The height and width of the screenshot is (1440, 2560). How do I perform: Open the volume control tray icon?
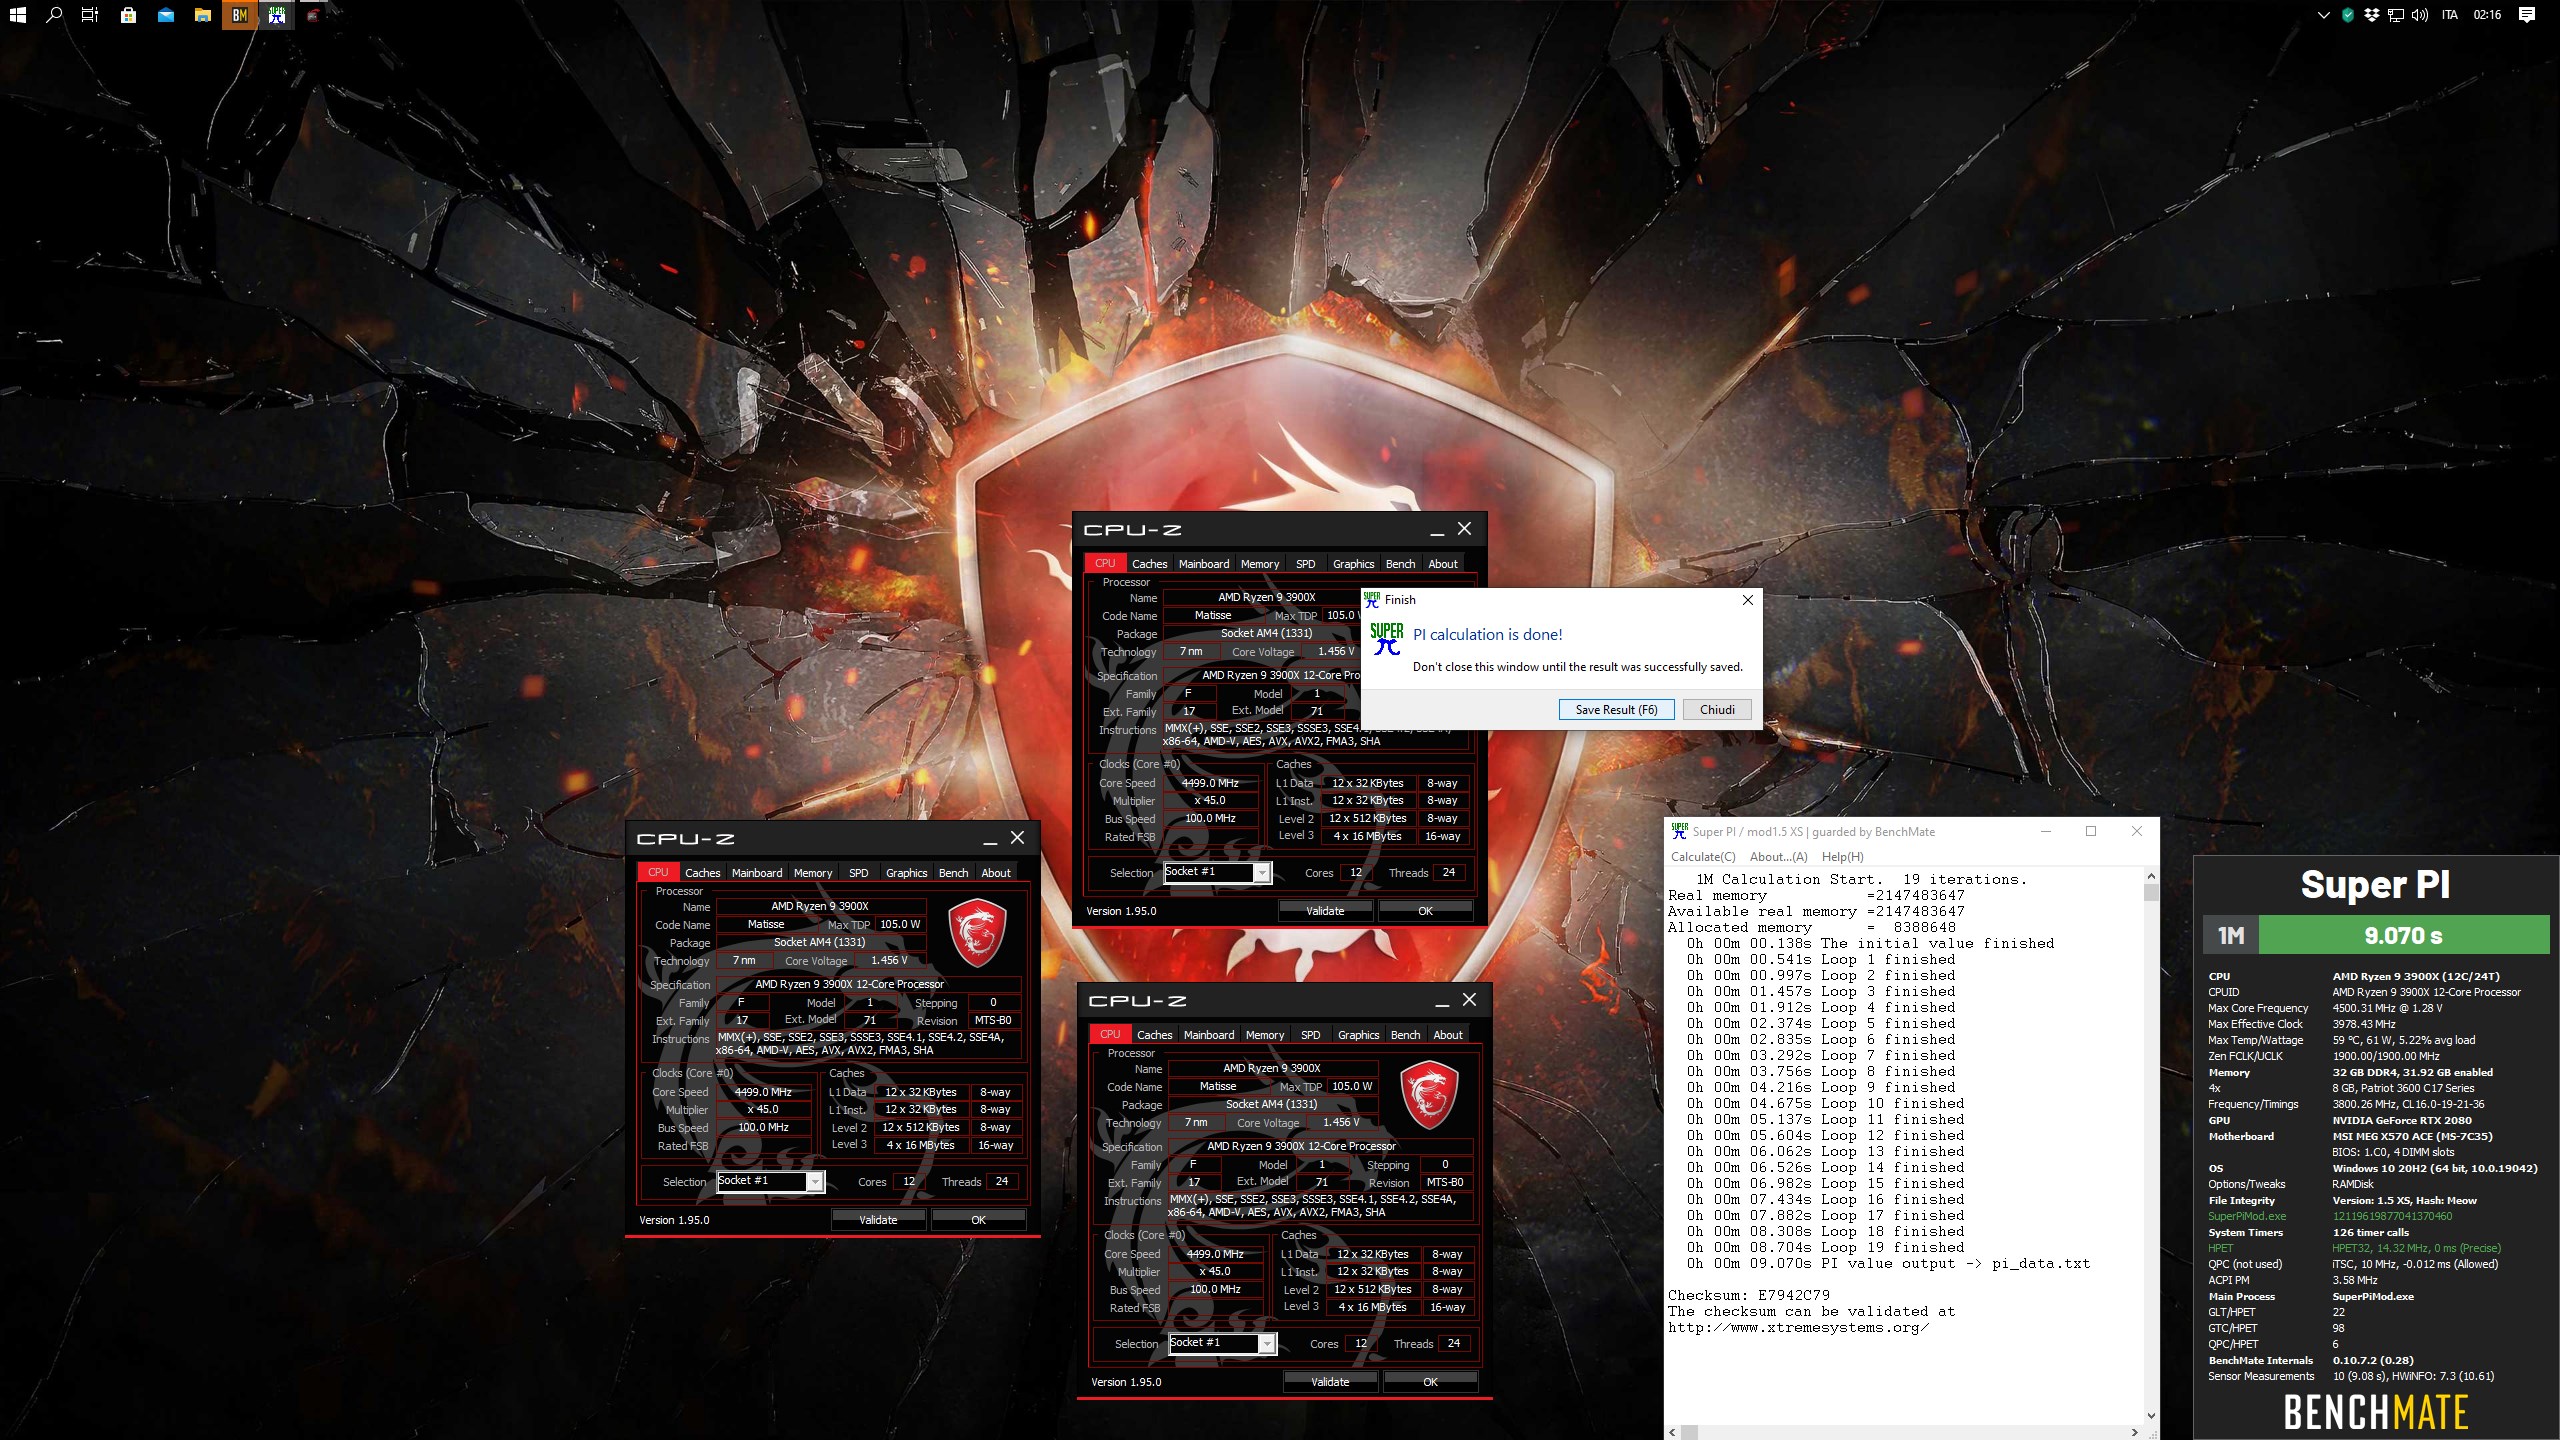point(2420,15)
